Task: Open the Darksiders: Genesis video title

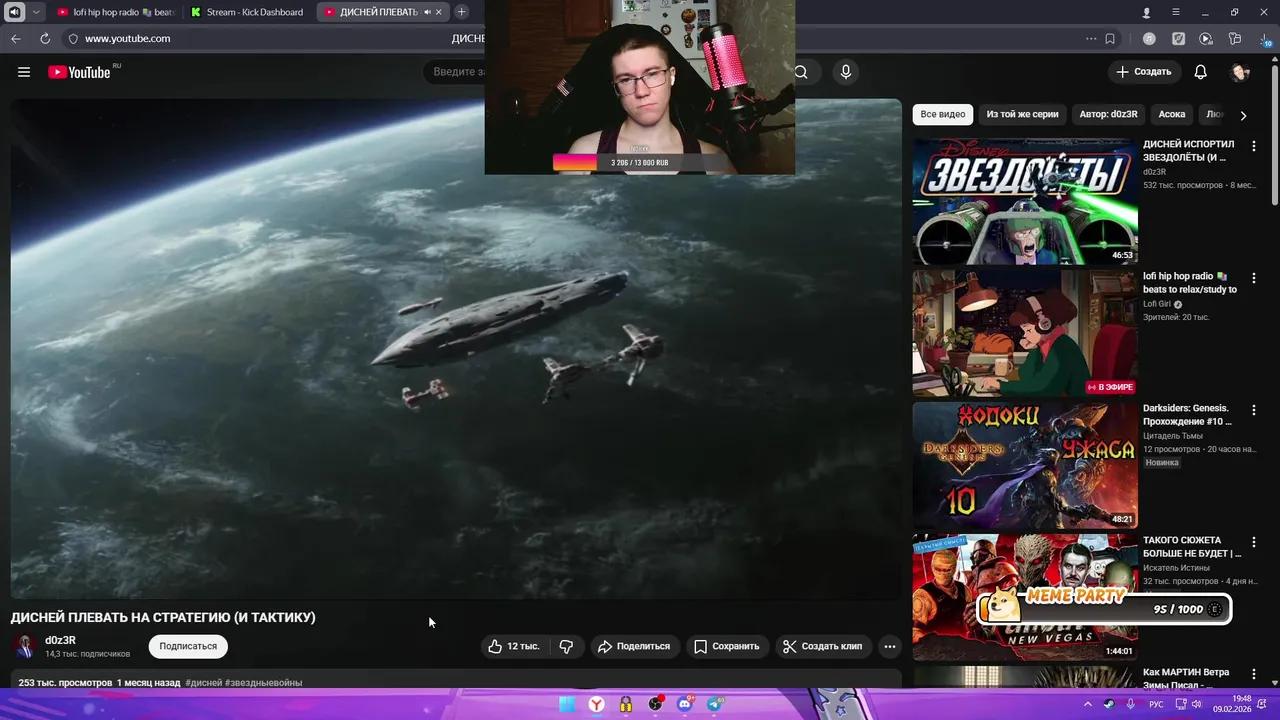Action: click(x=1188, y=415)
